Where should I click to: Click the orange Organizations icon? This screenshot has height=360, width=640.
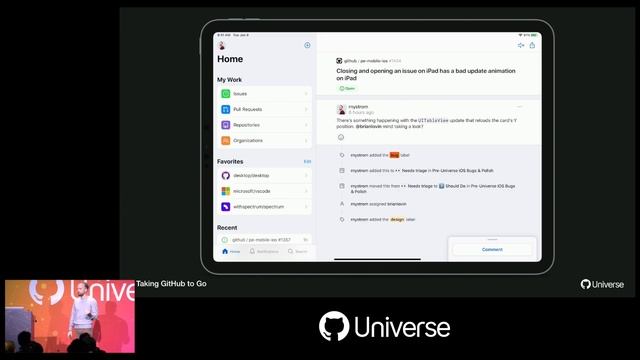(x=226, y=140)
